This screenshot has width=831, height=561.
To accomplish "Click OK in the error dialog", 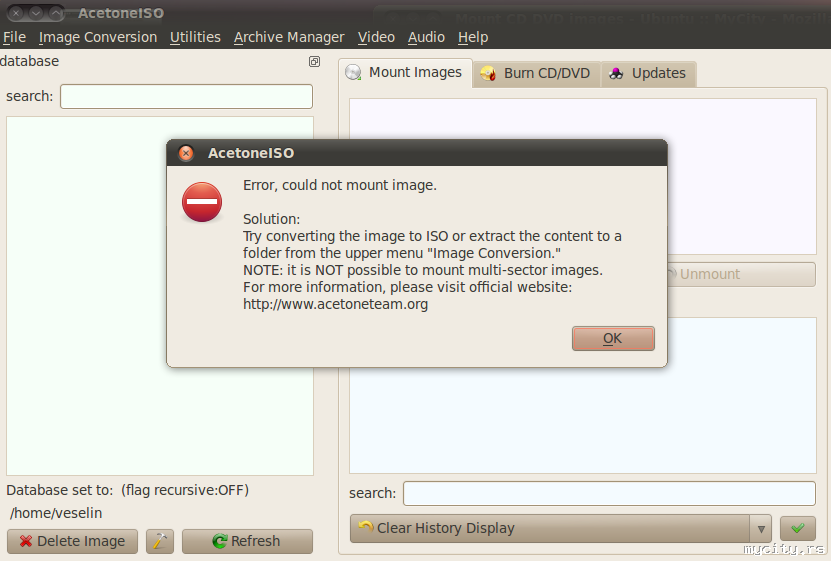I will pyautogui.click(x=613, y=339).
